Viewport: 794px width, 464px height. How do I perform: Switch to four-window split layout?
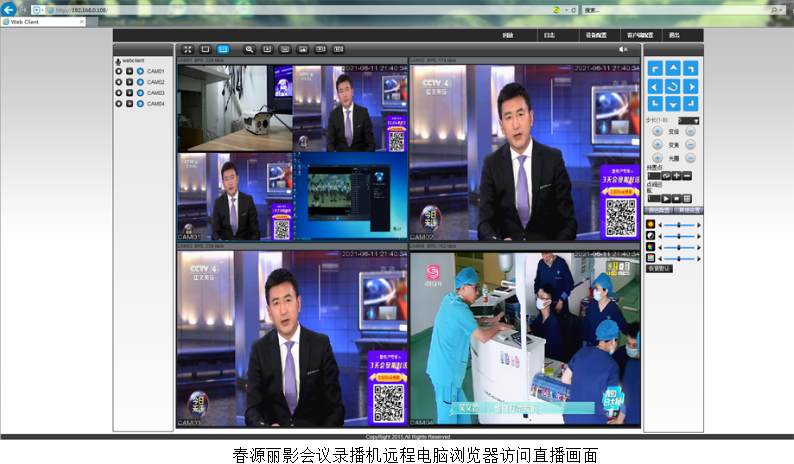click(223, 48)
